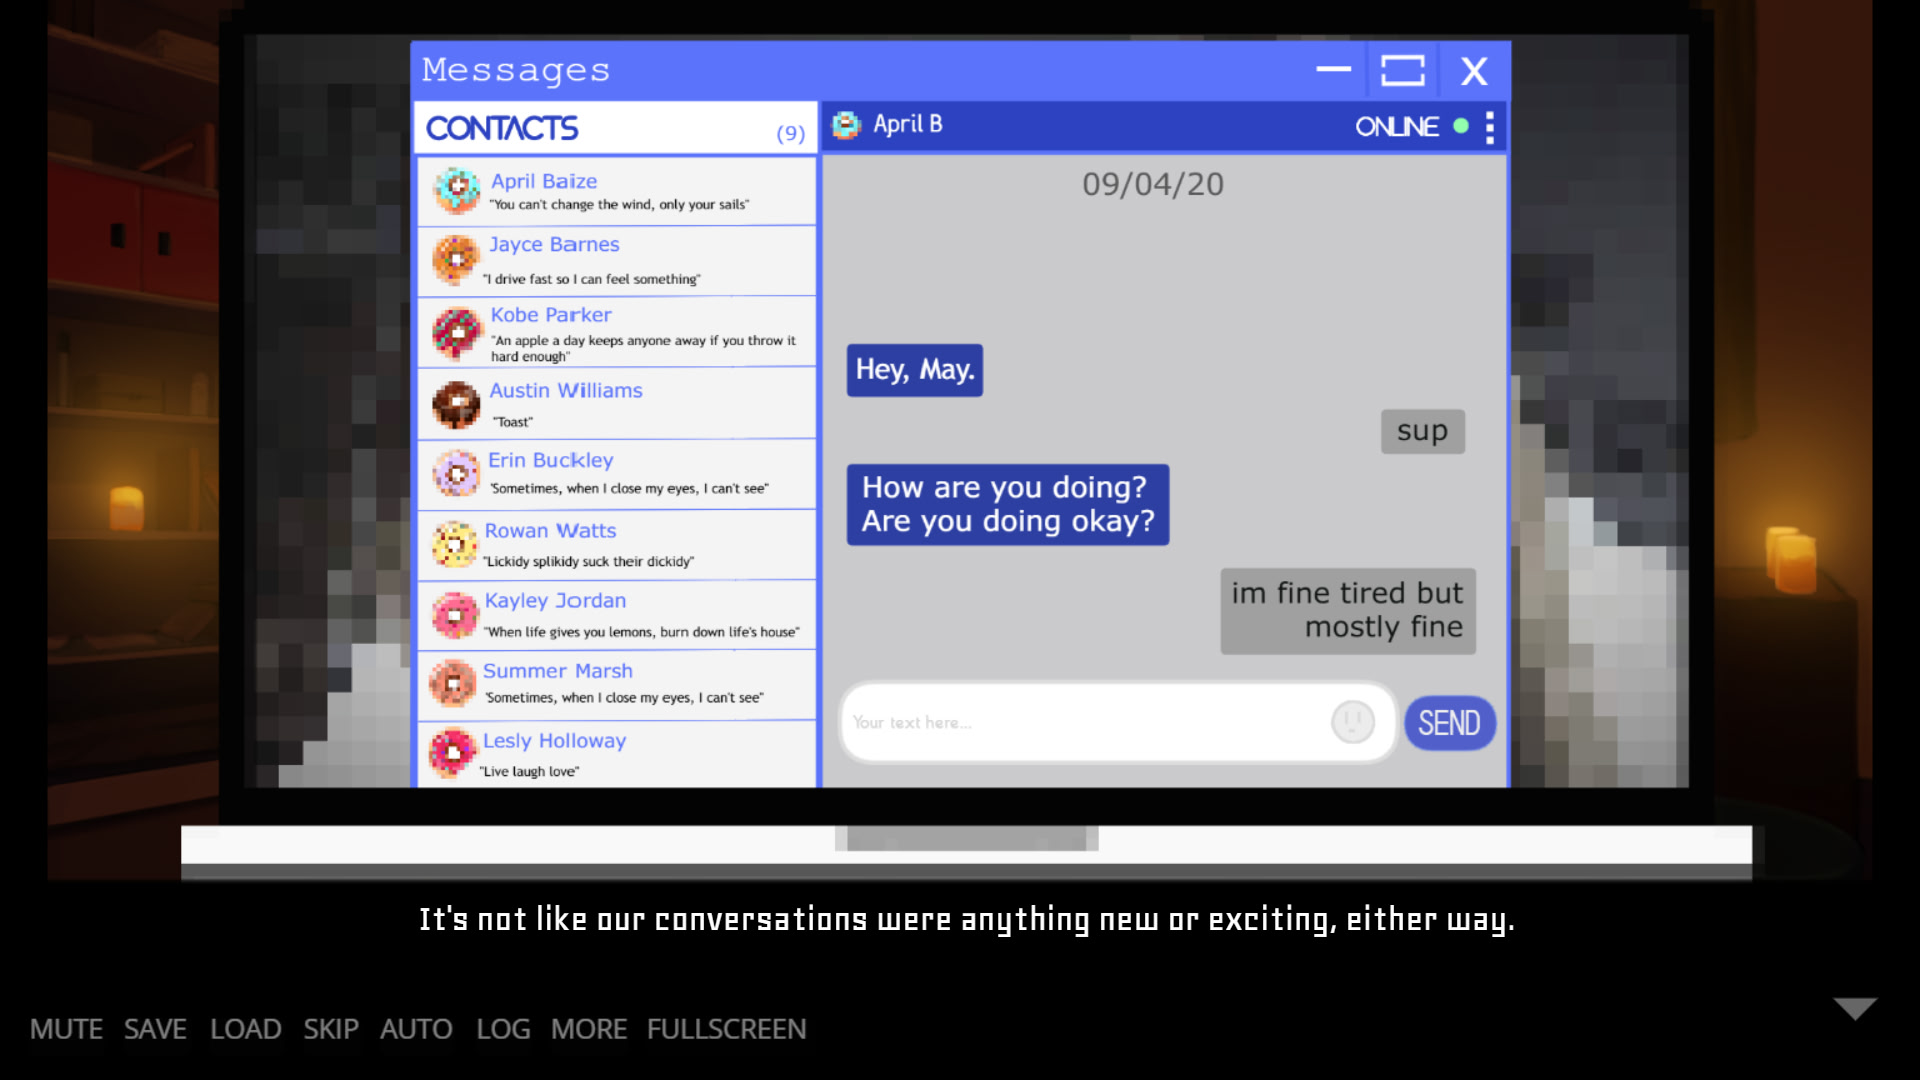Viewport: 1920px width, 1080px height.
Task: Click Jayce Barnes' orange donut avatar
Action: pos(456,259)
